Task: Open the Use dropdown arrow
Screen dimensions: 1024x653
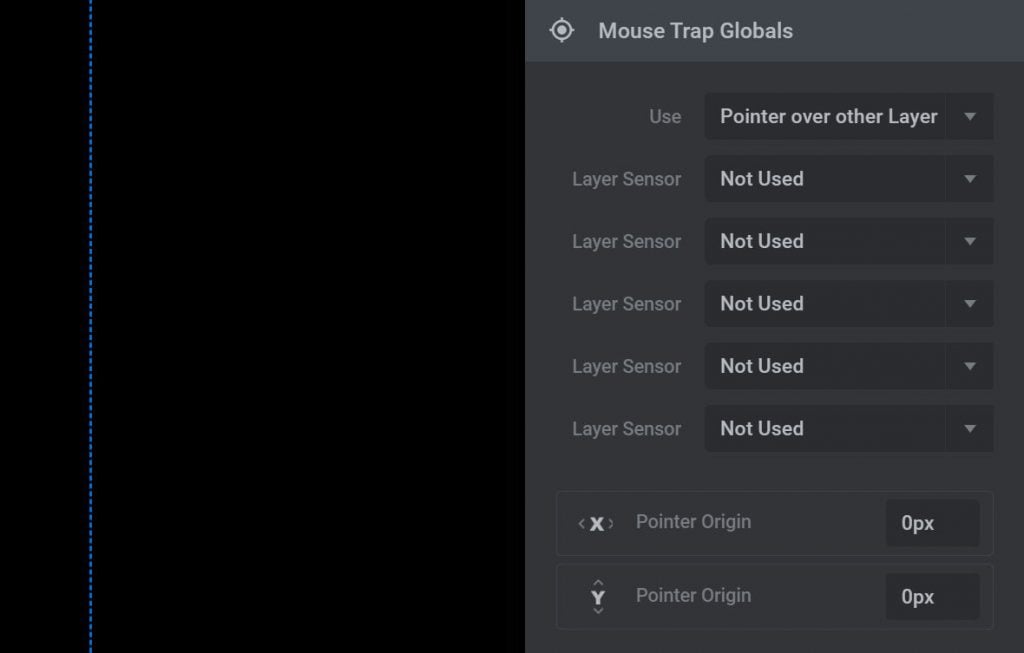Action: 968,116
